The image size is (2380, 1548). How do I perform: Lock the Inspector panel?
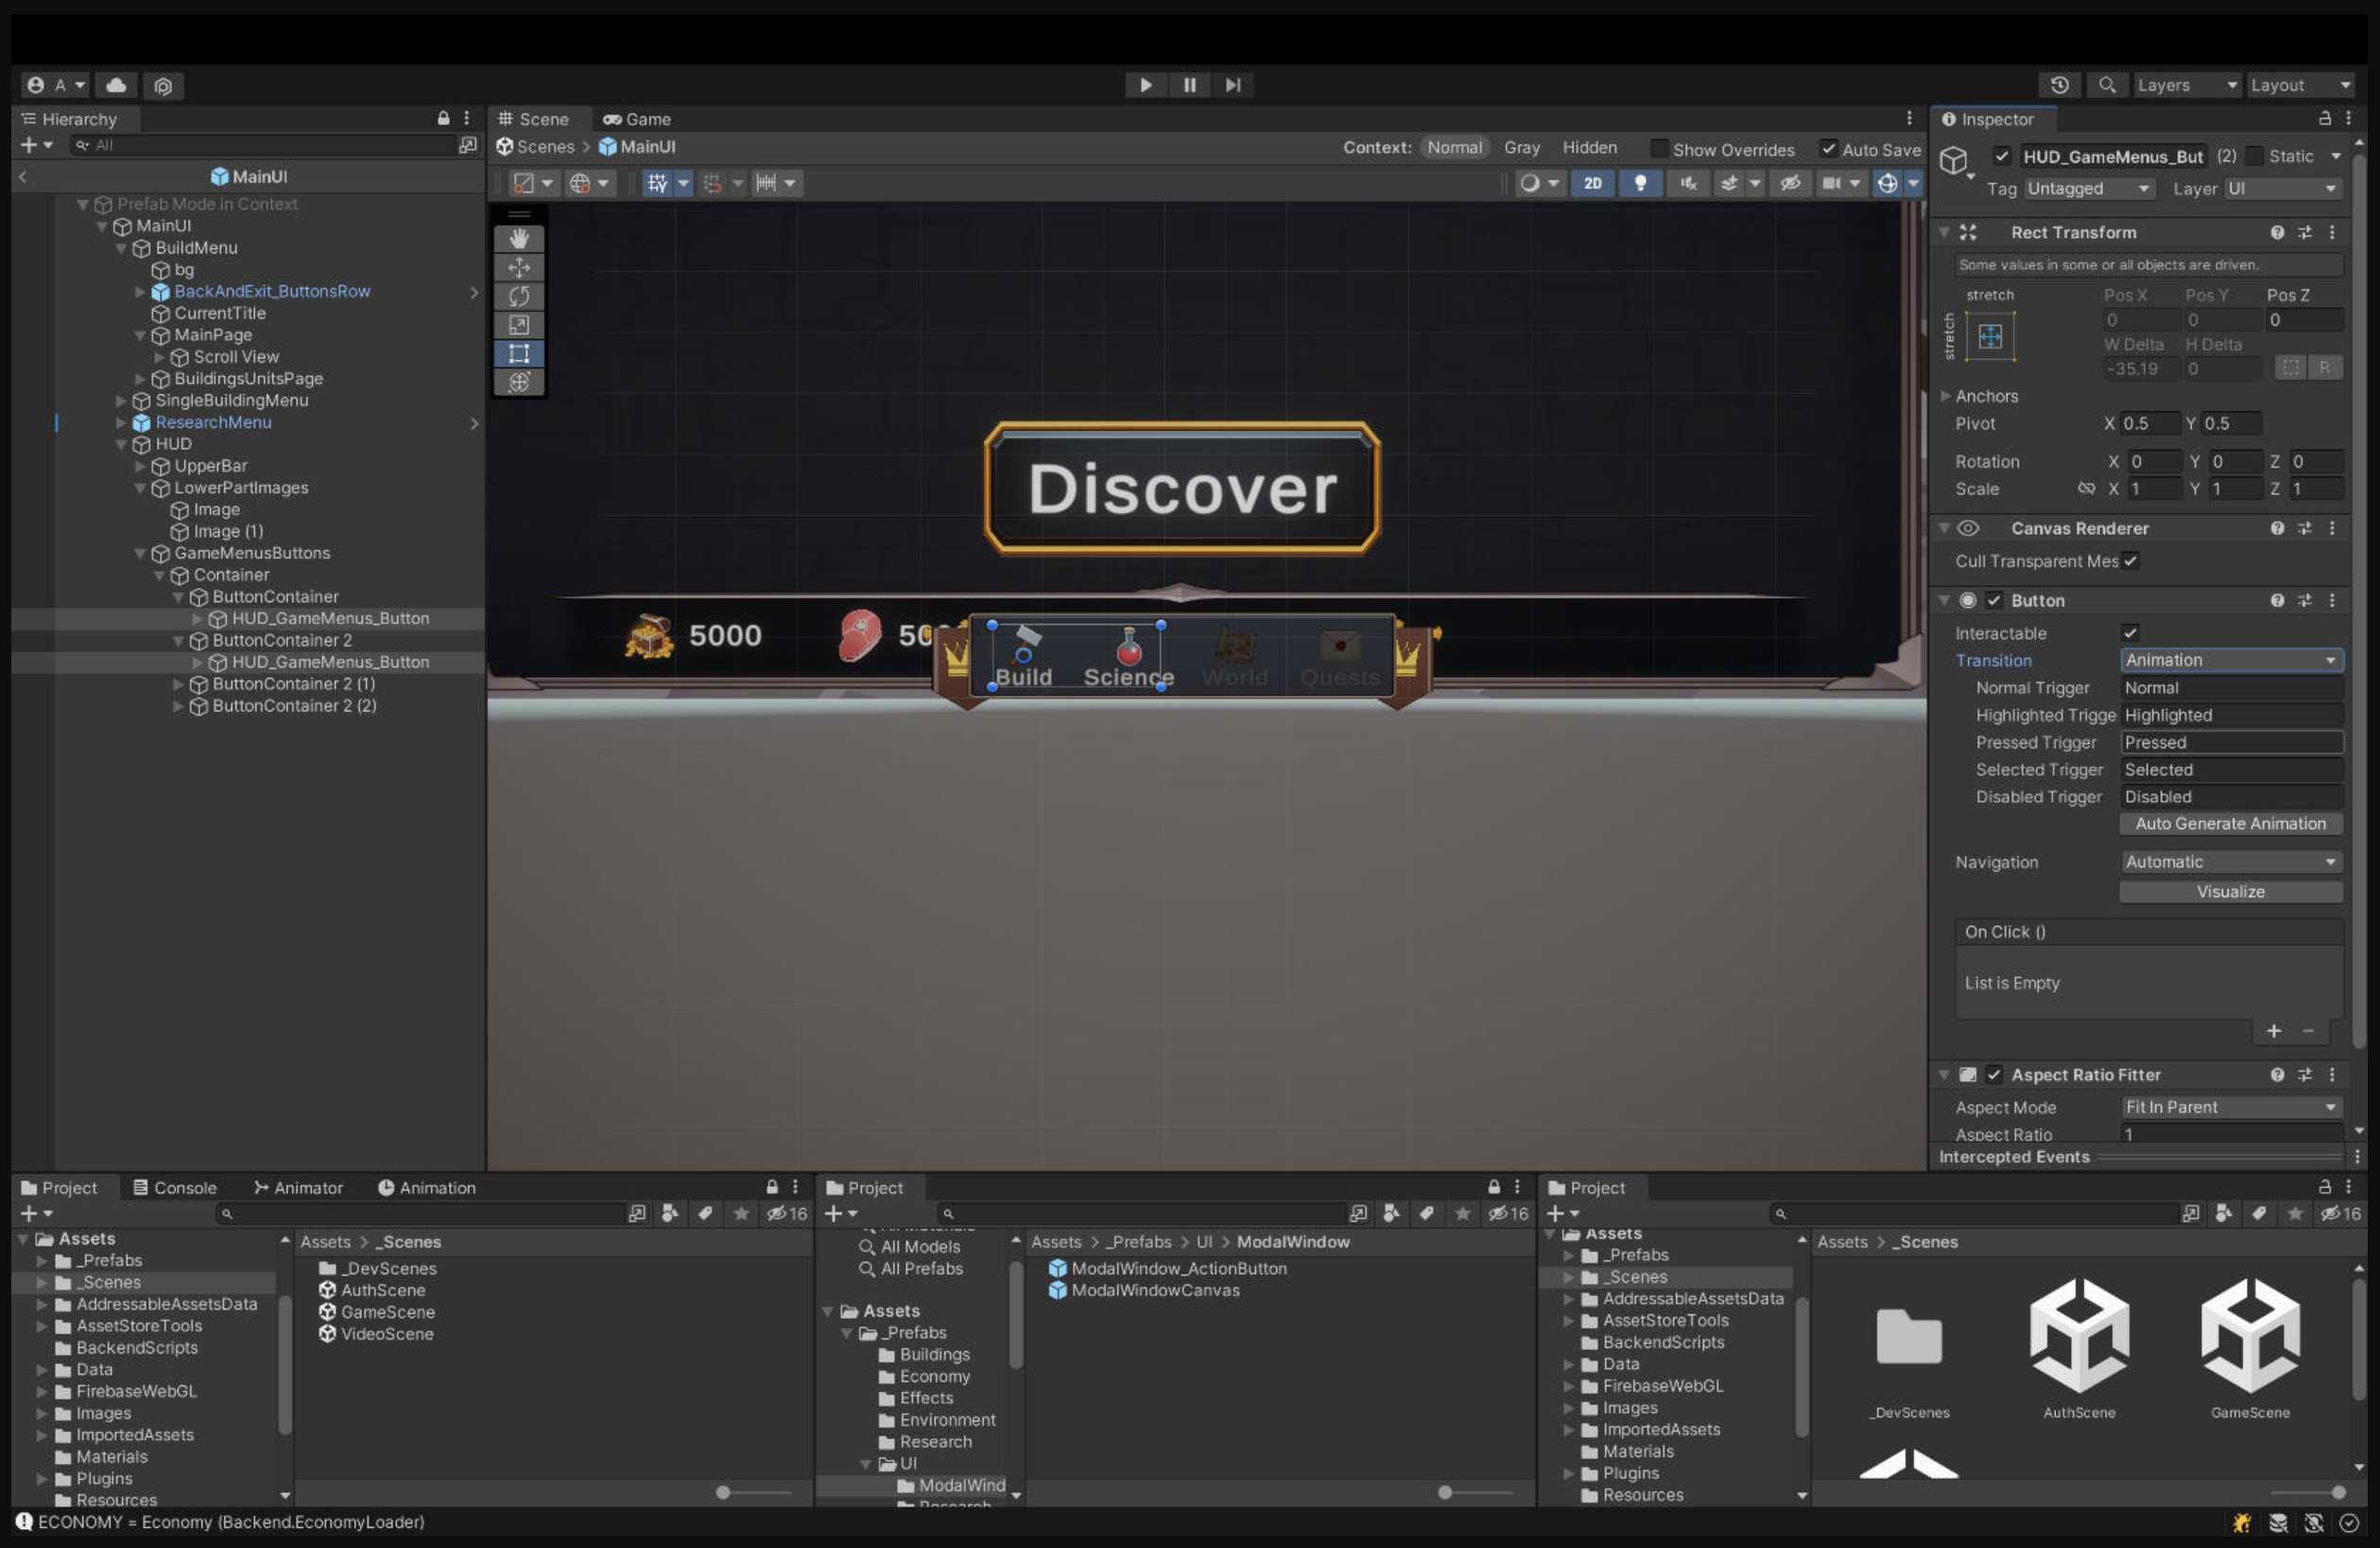[2325, 118]
